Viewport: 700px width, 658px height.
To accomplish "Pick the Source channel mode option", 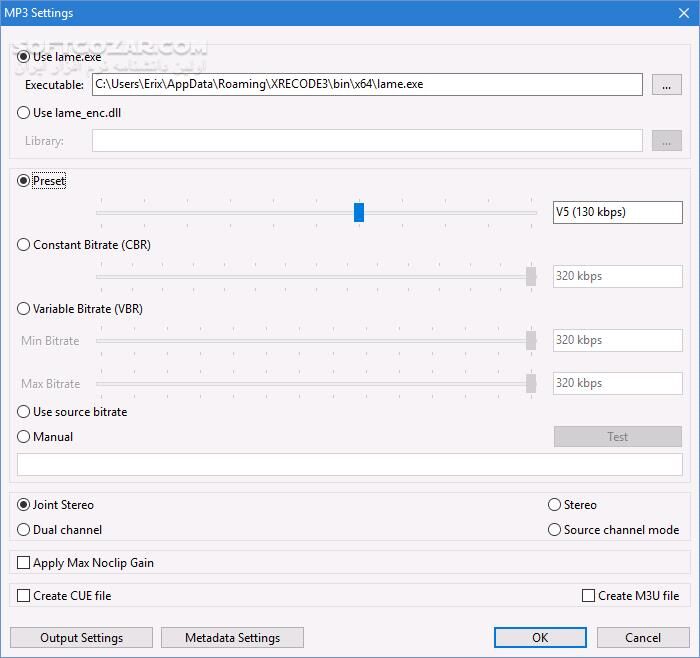I will click(554, 530).
